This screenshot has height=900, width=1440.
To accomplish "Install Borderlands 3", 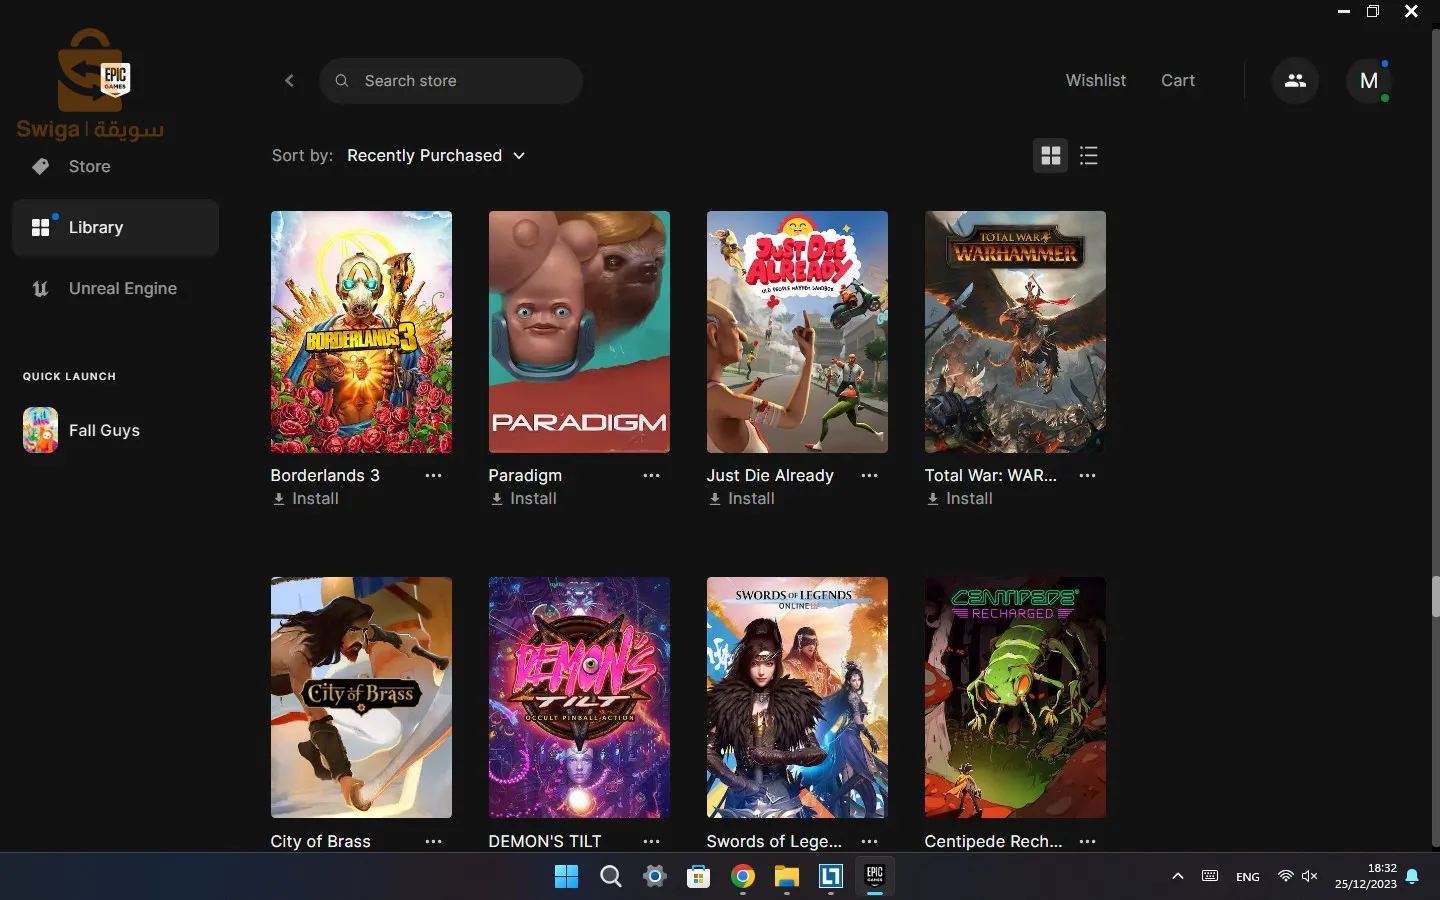I will point(306,499).
